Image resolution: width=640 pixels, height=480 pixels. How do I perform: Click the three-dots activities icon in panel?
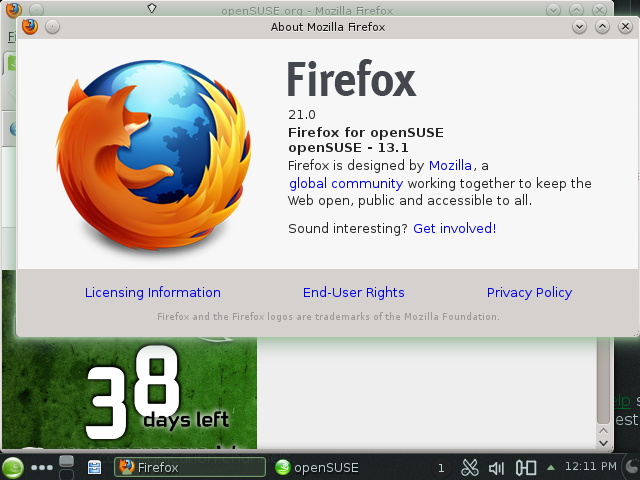point(42,468)
